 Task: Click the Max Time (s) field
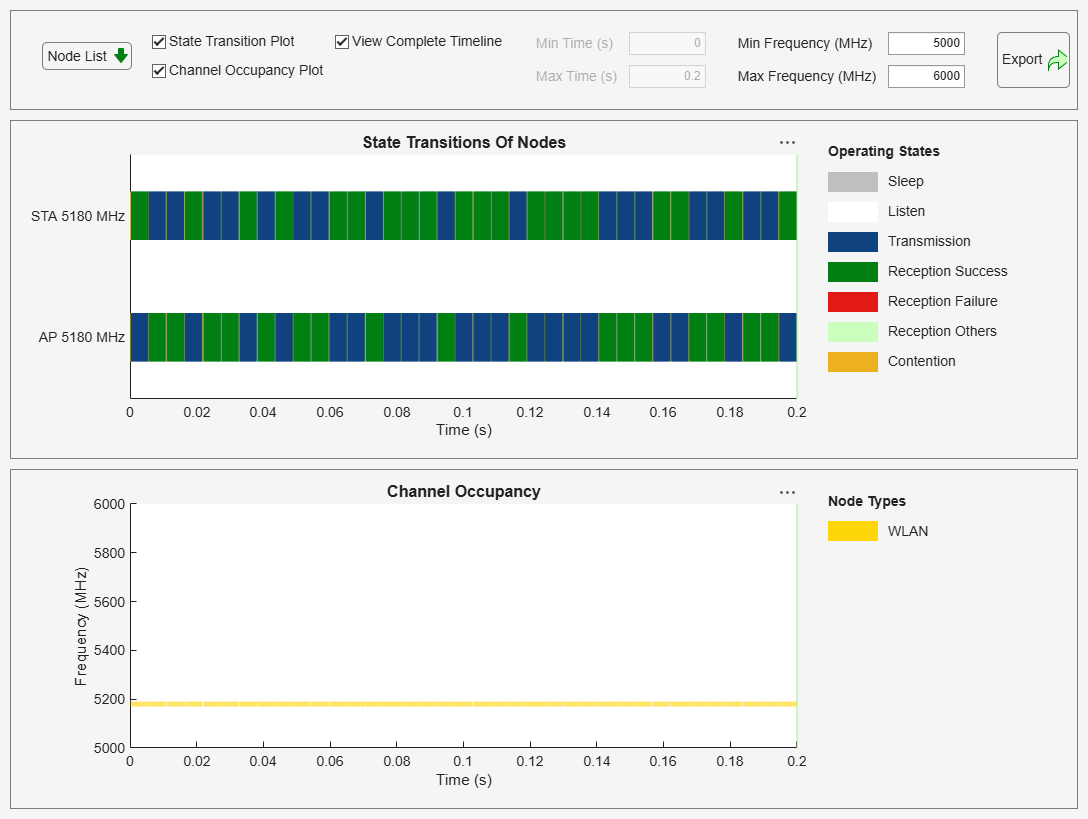(x=666, y=75)
